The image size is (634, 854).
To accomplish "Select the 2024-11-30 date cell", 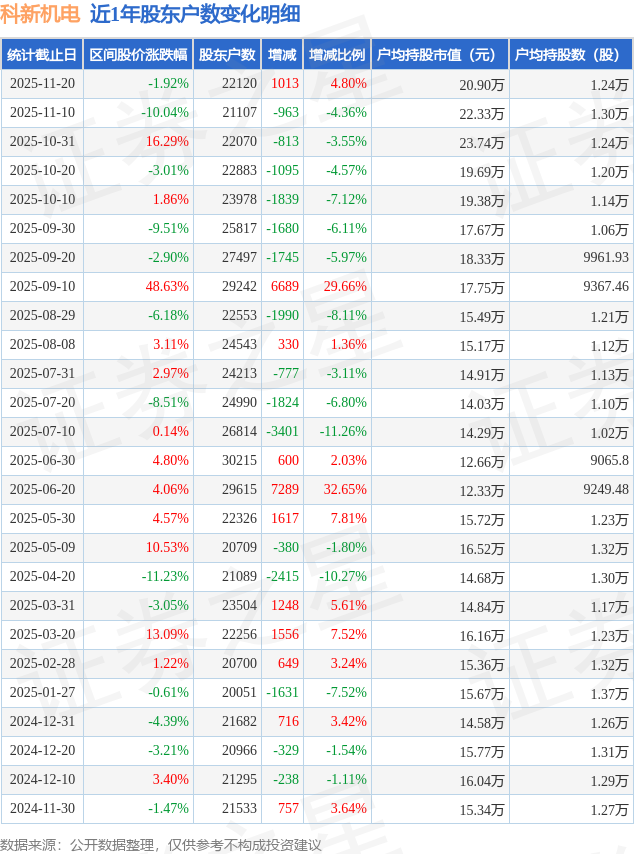I will point(42,809).
